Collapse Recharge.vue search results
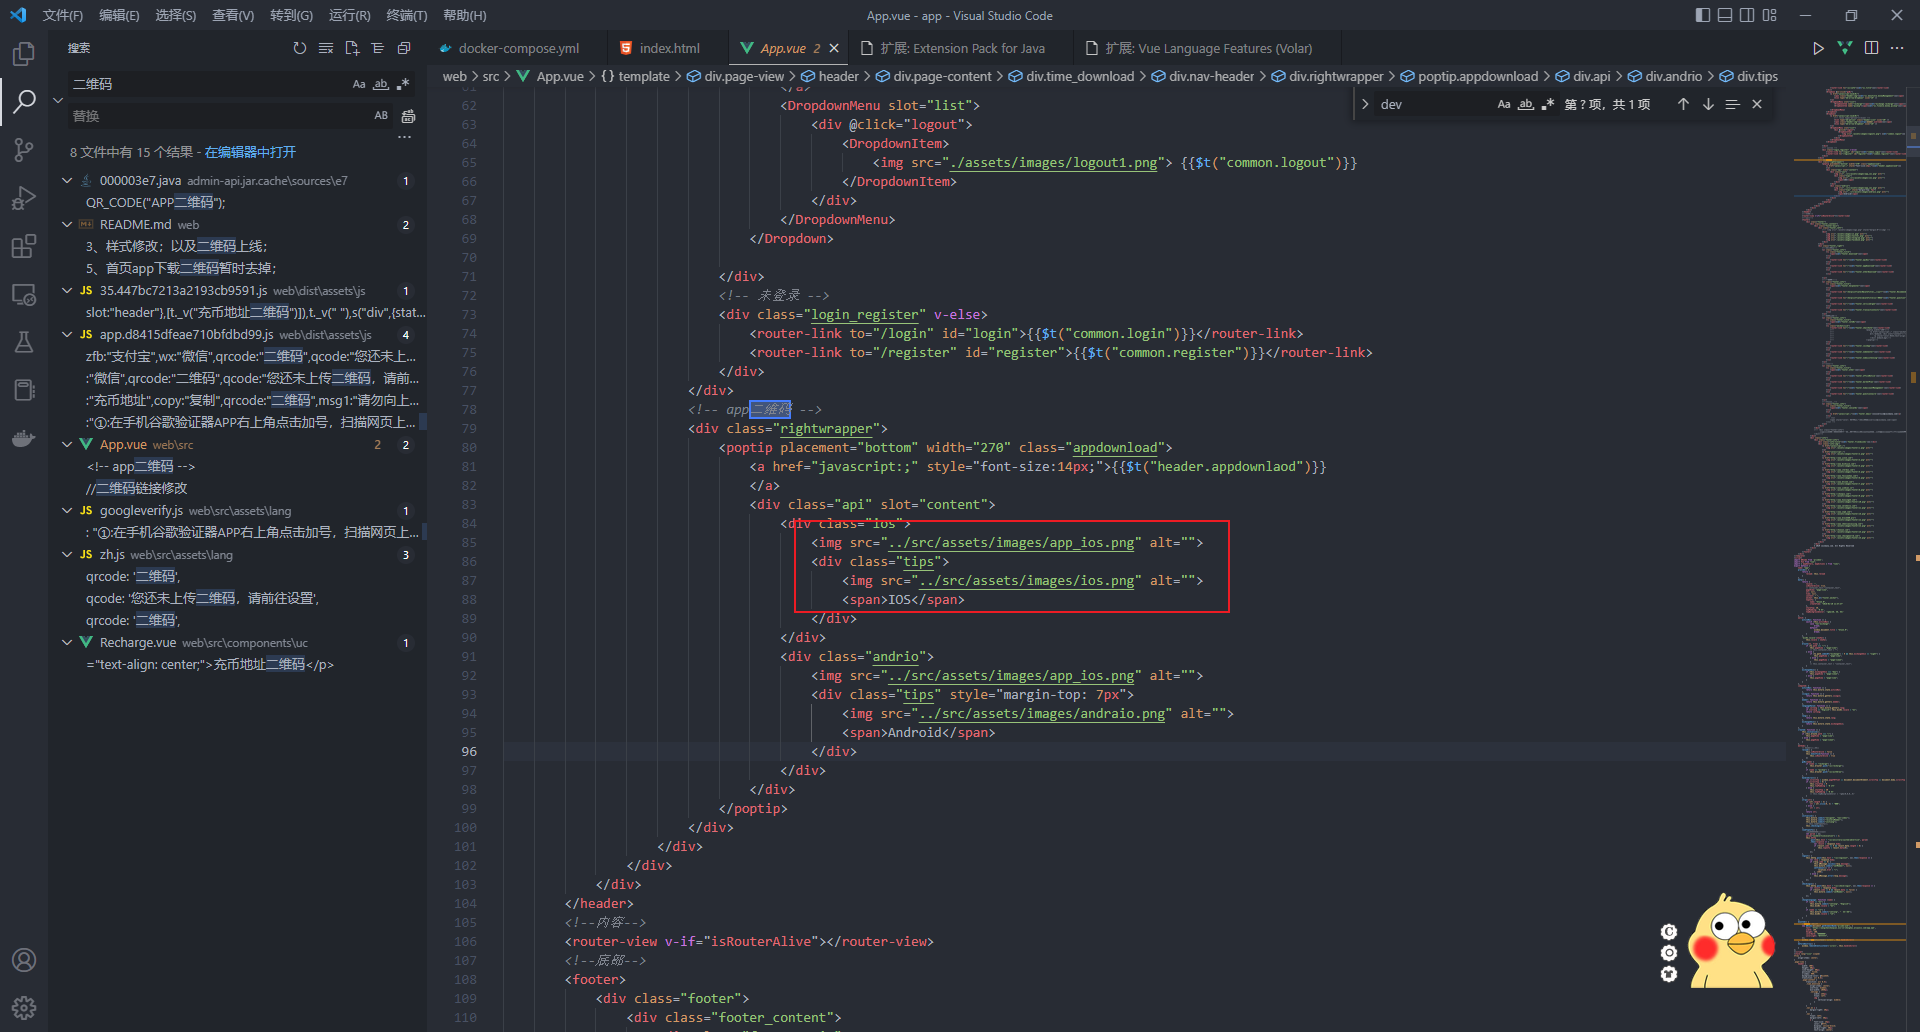This screenshot has height=1032, width=1920. [x=67, y=643]
